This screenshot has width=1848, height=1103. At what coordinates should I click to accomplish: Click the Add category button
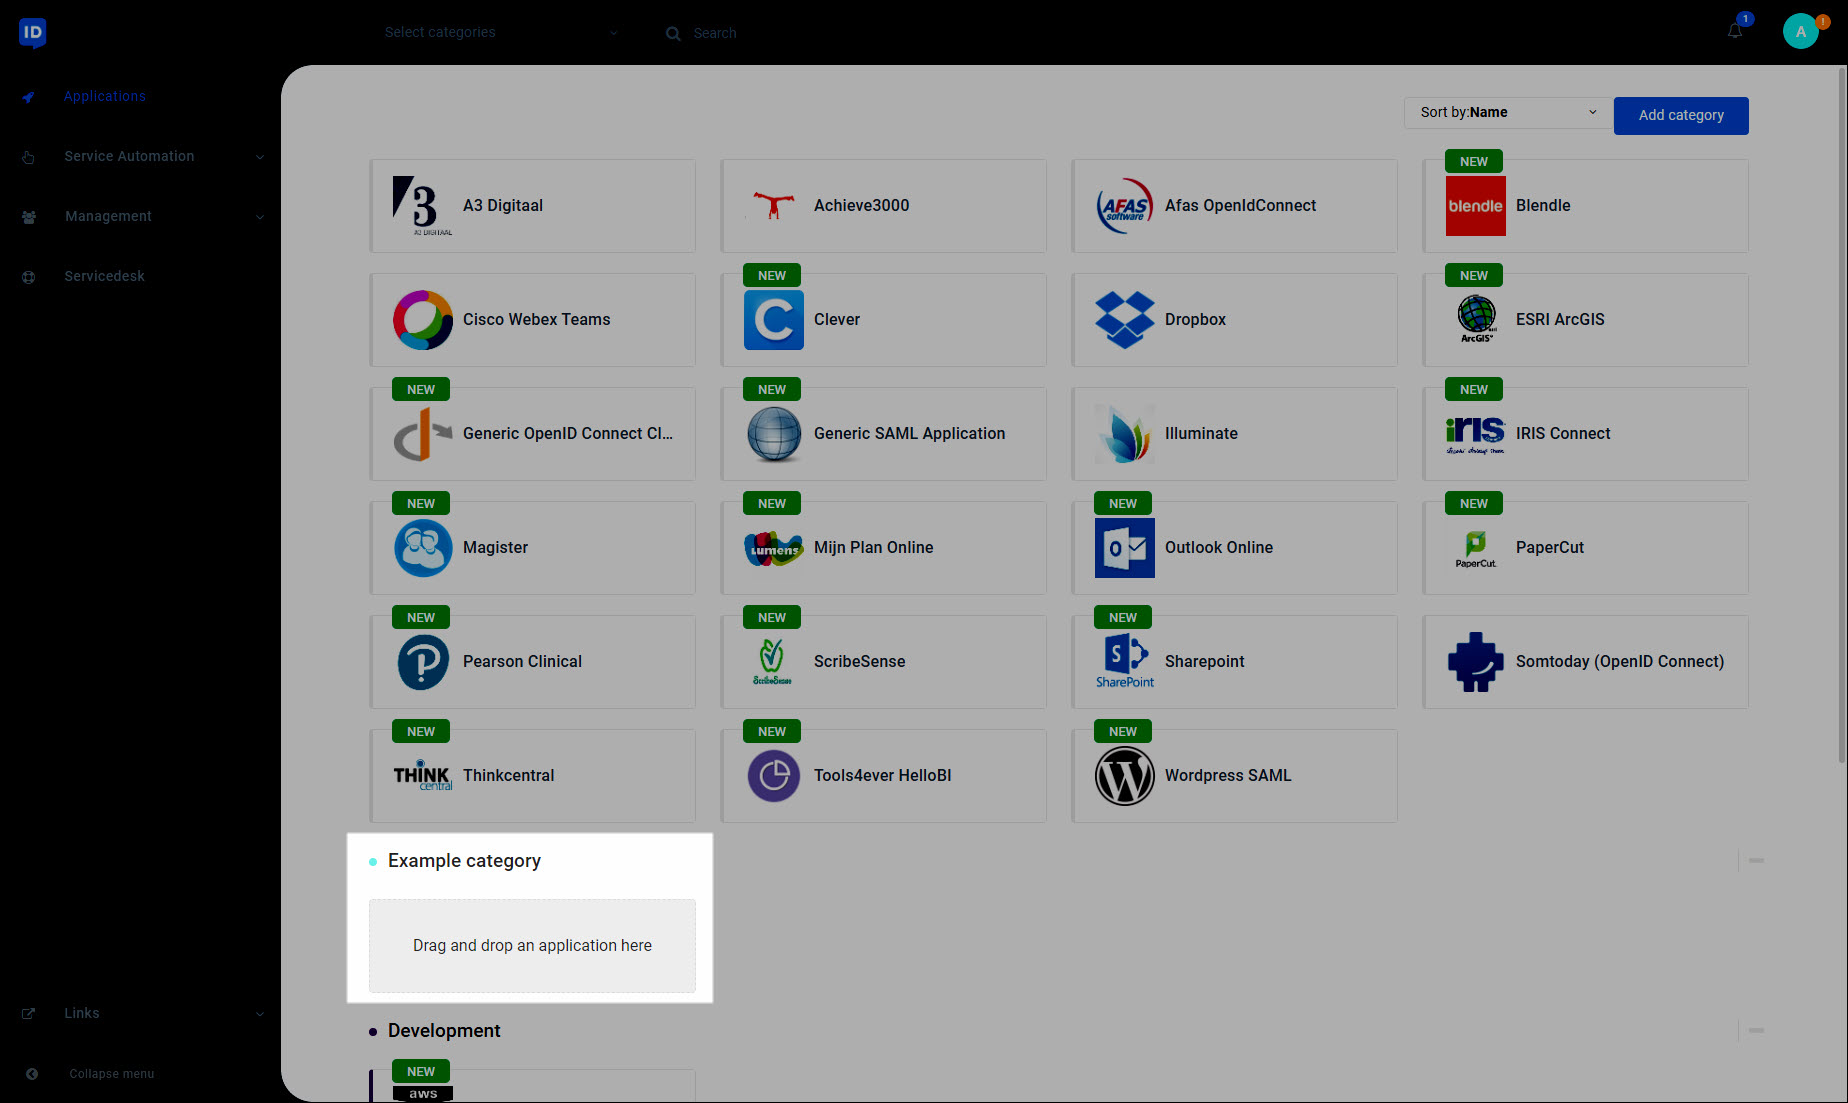point(1681,116)
